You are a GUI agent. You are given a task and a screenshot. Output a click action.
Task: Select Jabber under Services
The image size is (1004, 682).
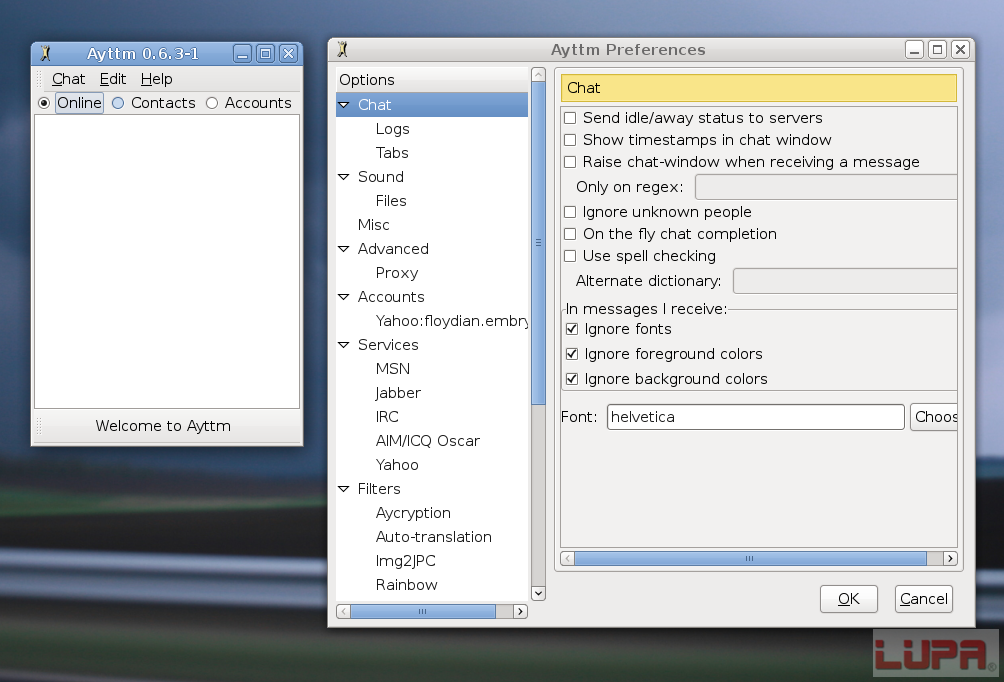[x=398, y=393]
